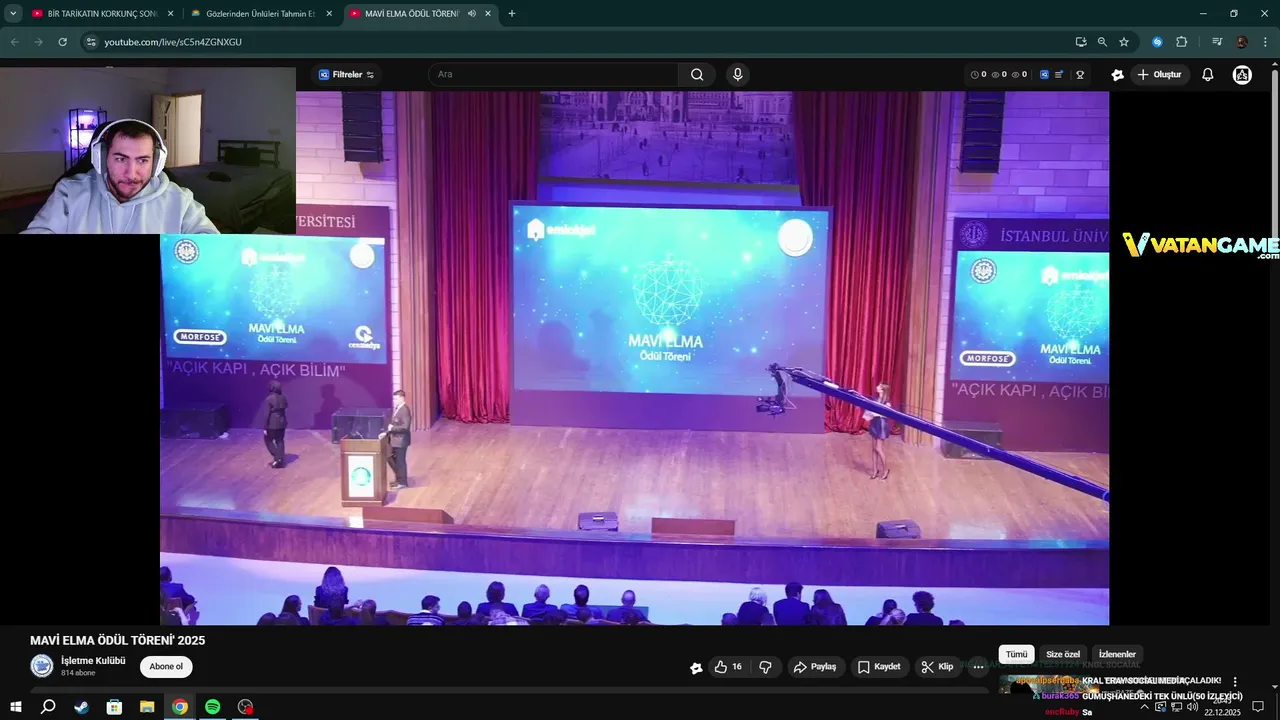Open İşletme Kulübü channel avatar
This screenshot has height=720, width=1280.
(x=42, y=666)
